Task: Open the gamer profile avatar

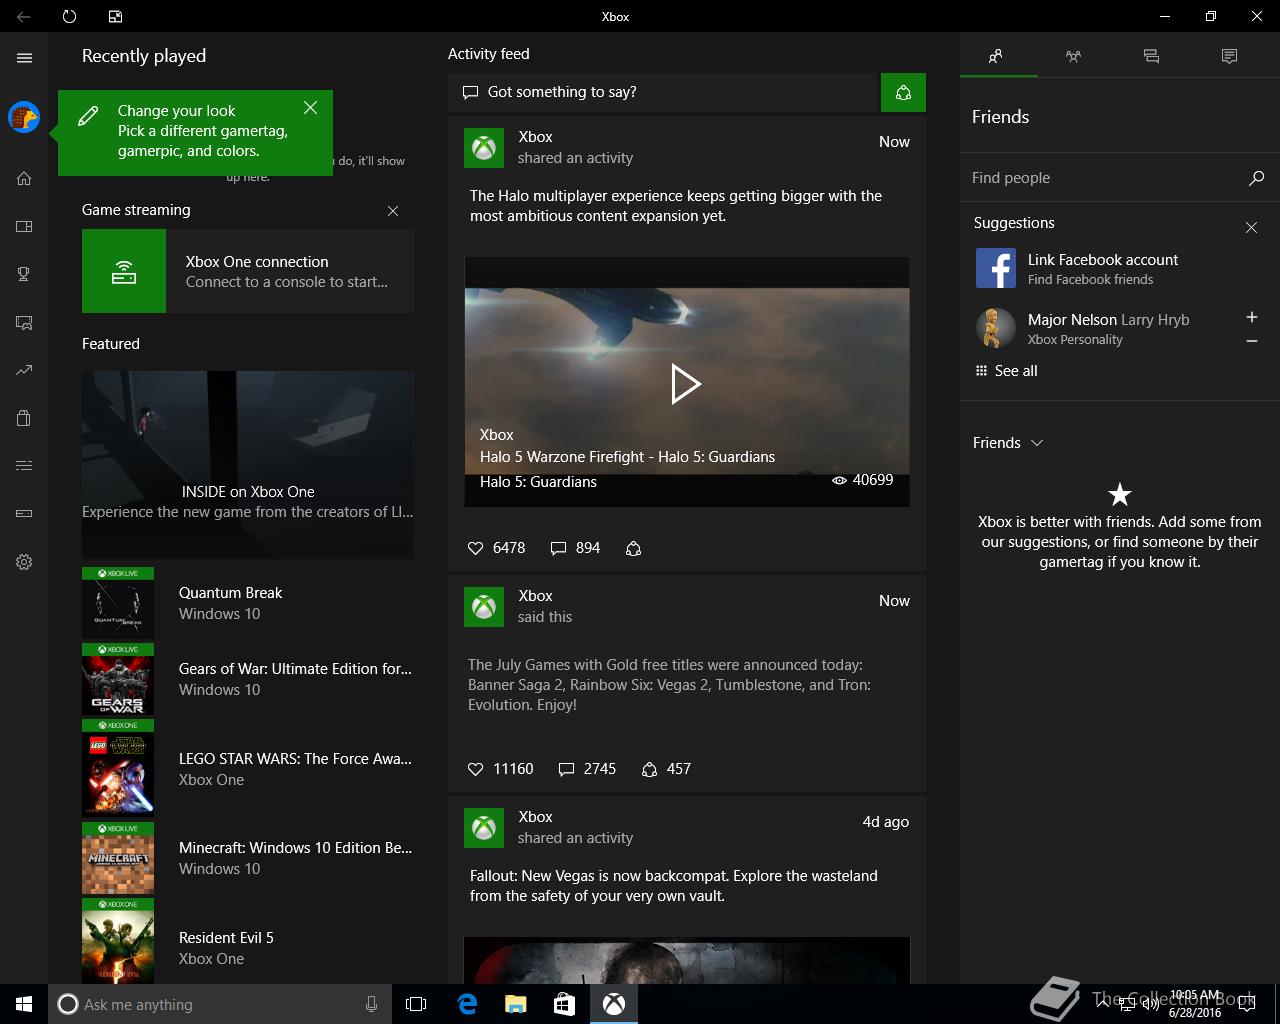Action: tap(24, 117)
